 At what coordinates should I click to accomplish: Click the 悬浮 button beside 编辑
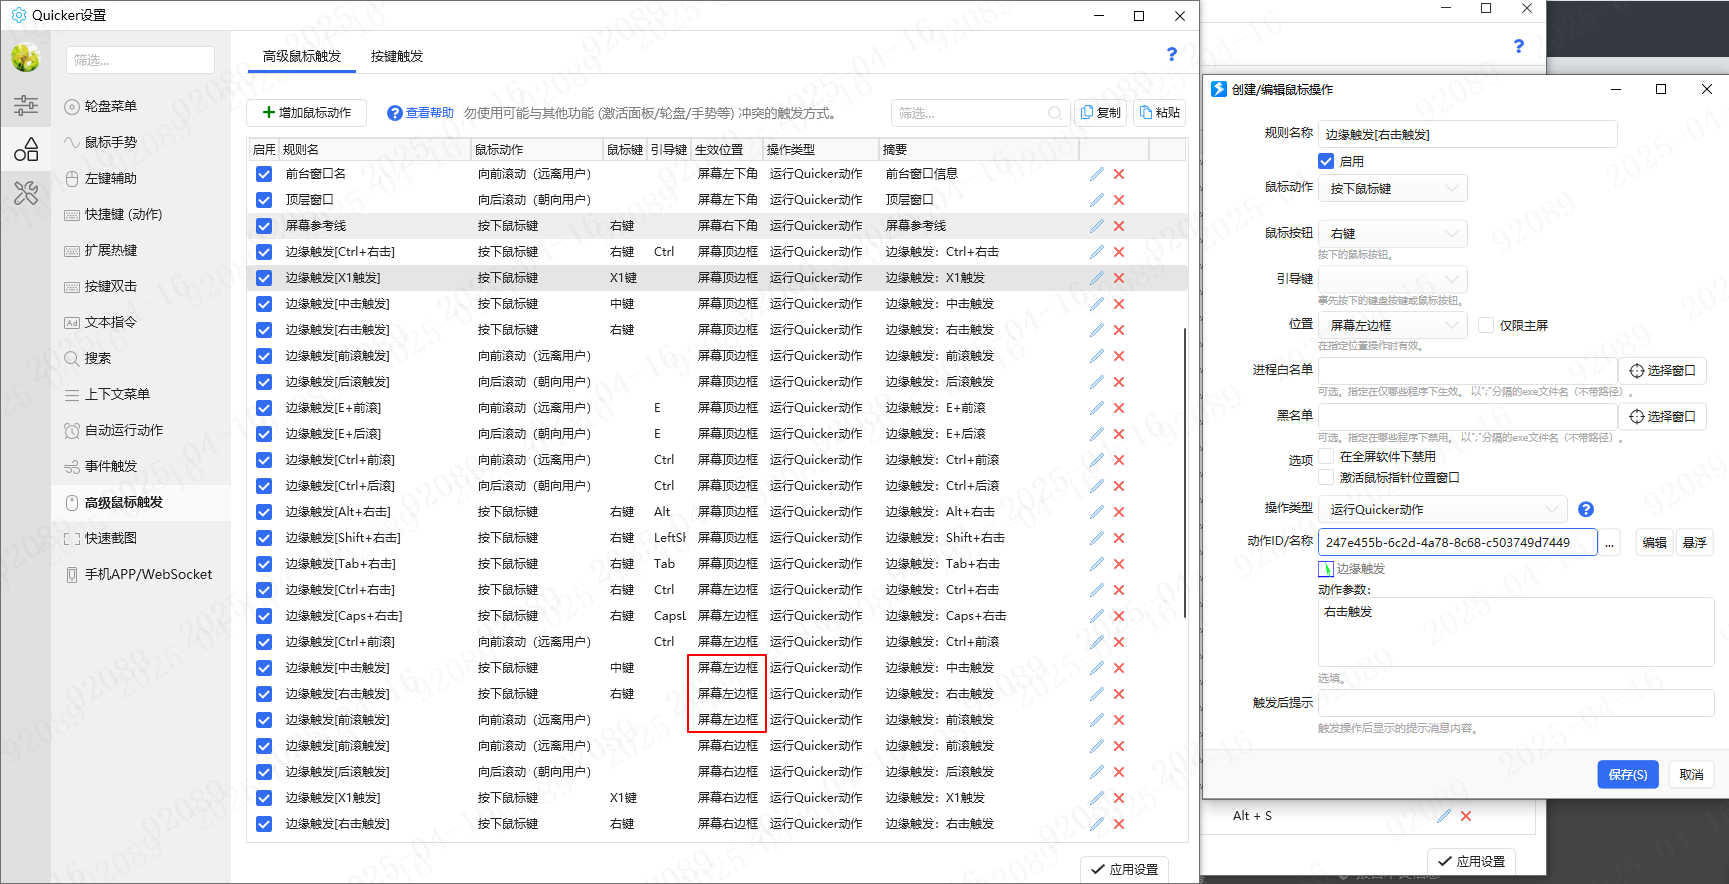[1695, 543]
